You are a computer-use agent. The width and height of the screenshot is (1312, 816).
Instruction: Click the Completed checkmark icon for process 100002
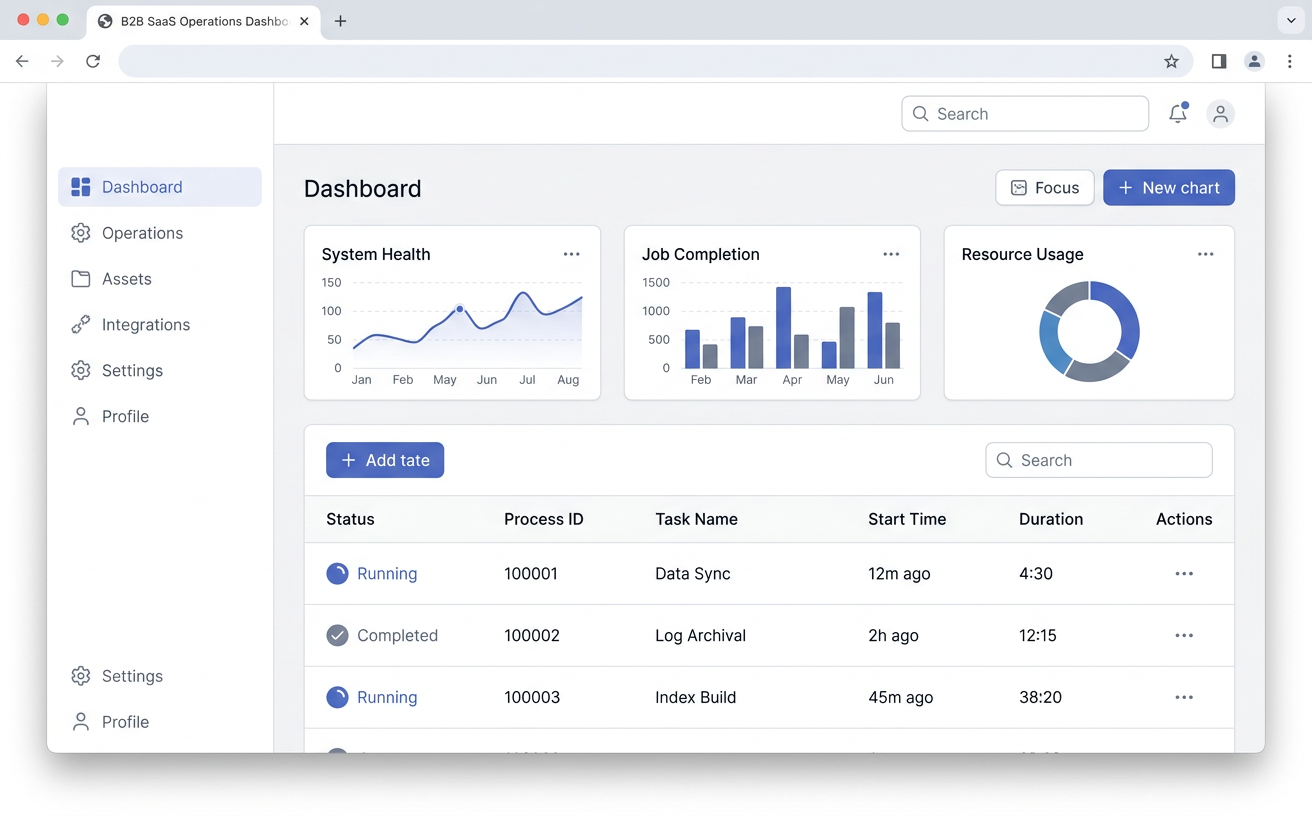click(x=337, y=636)
